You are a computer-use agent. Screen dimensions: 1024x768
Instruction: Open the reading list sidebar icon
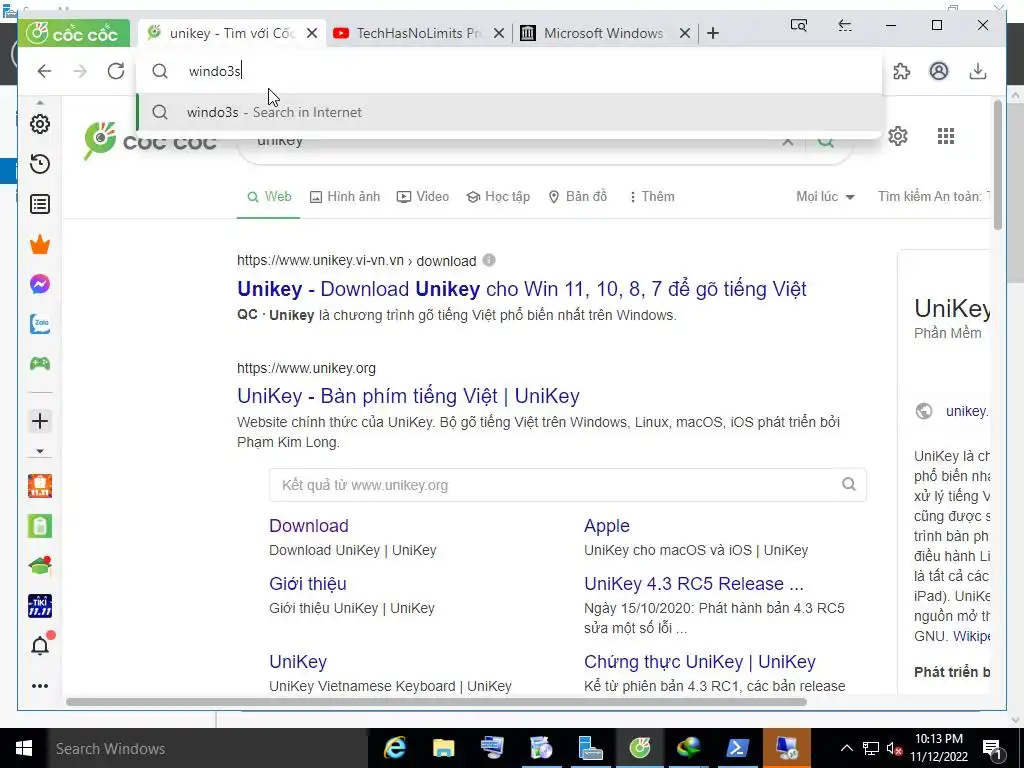[40, 204]
